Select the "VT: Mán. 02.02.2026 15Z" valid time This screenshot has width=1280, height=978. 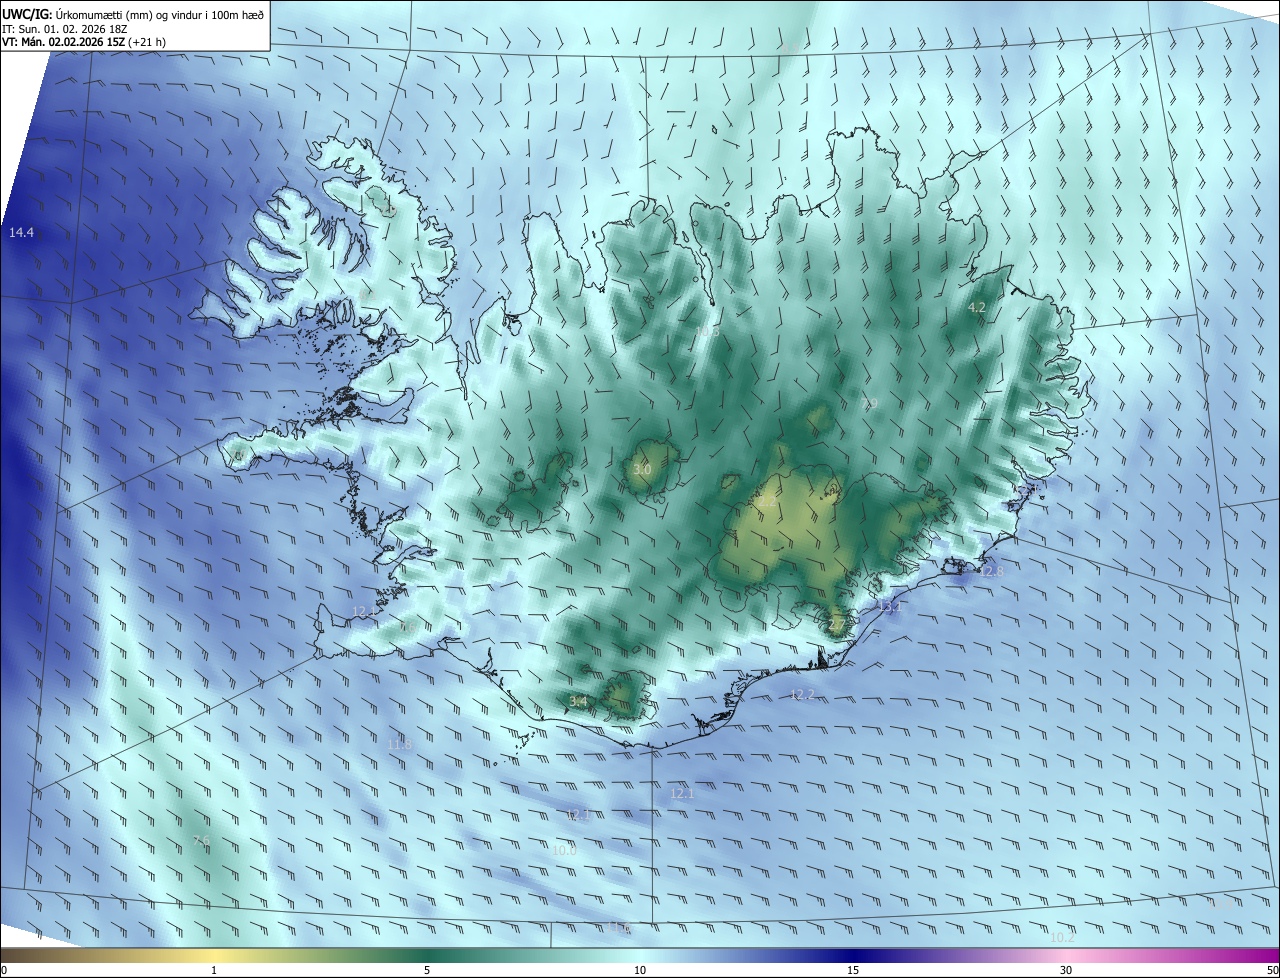64,42
